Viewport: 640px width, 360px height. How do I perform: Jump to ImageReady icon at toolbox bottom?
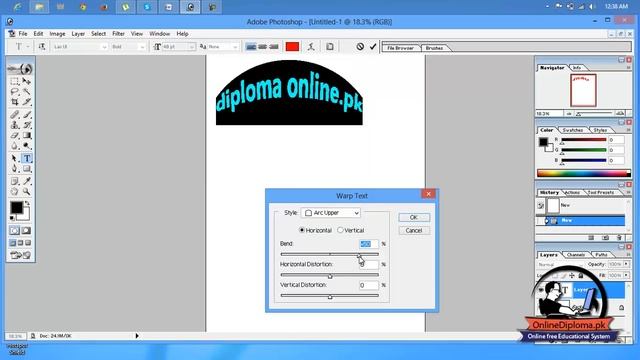(x=21, y=256)
